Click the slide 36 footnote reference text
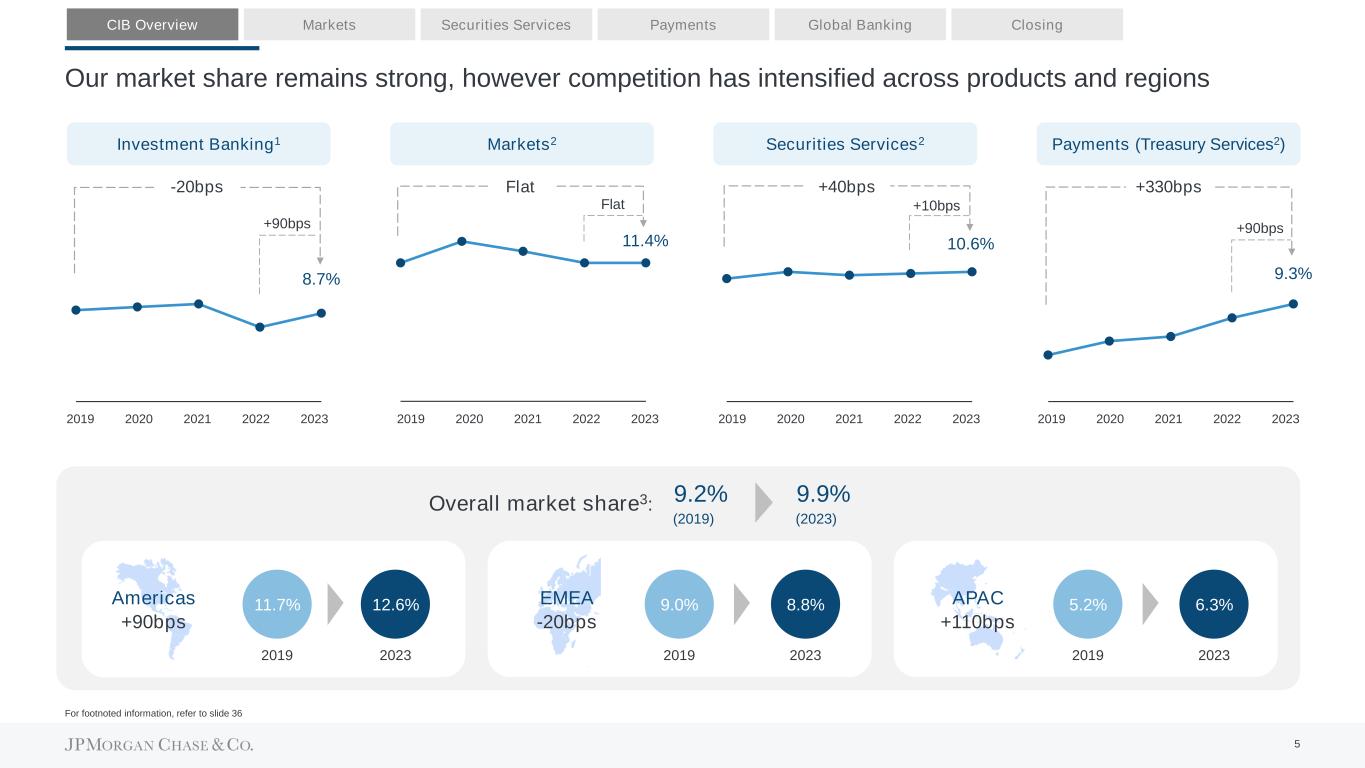Image resolution: width=1365 pixels, height=768 pixels. (x=153, y=713)
